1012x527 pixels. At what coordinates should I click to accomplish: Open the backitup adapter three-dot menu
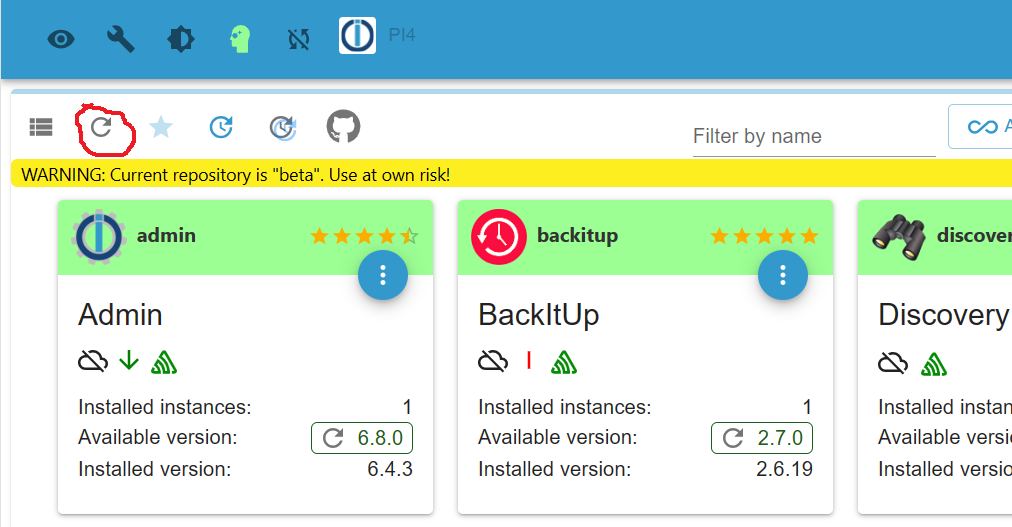(x=783, y=275)
